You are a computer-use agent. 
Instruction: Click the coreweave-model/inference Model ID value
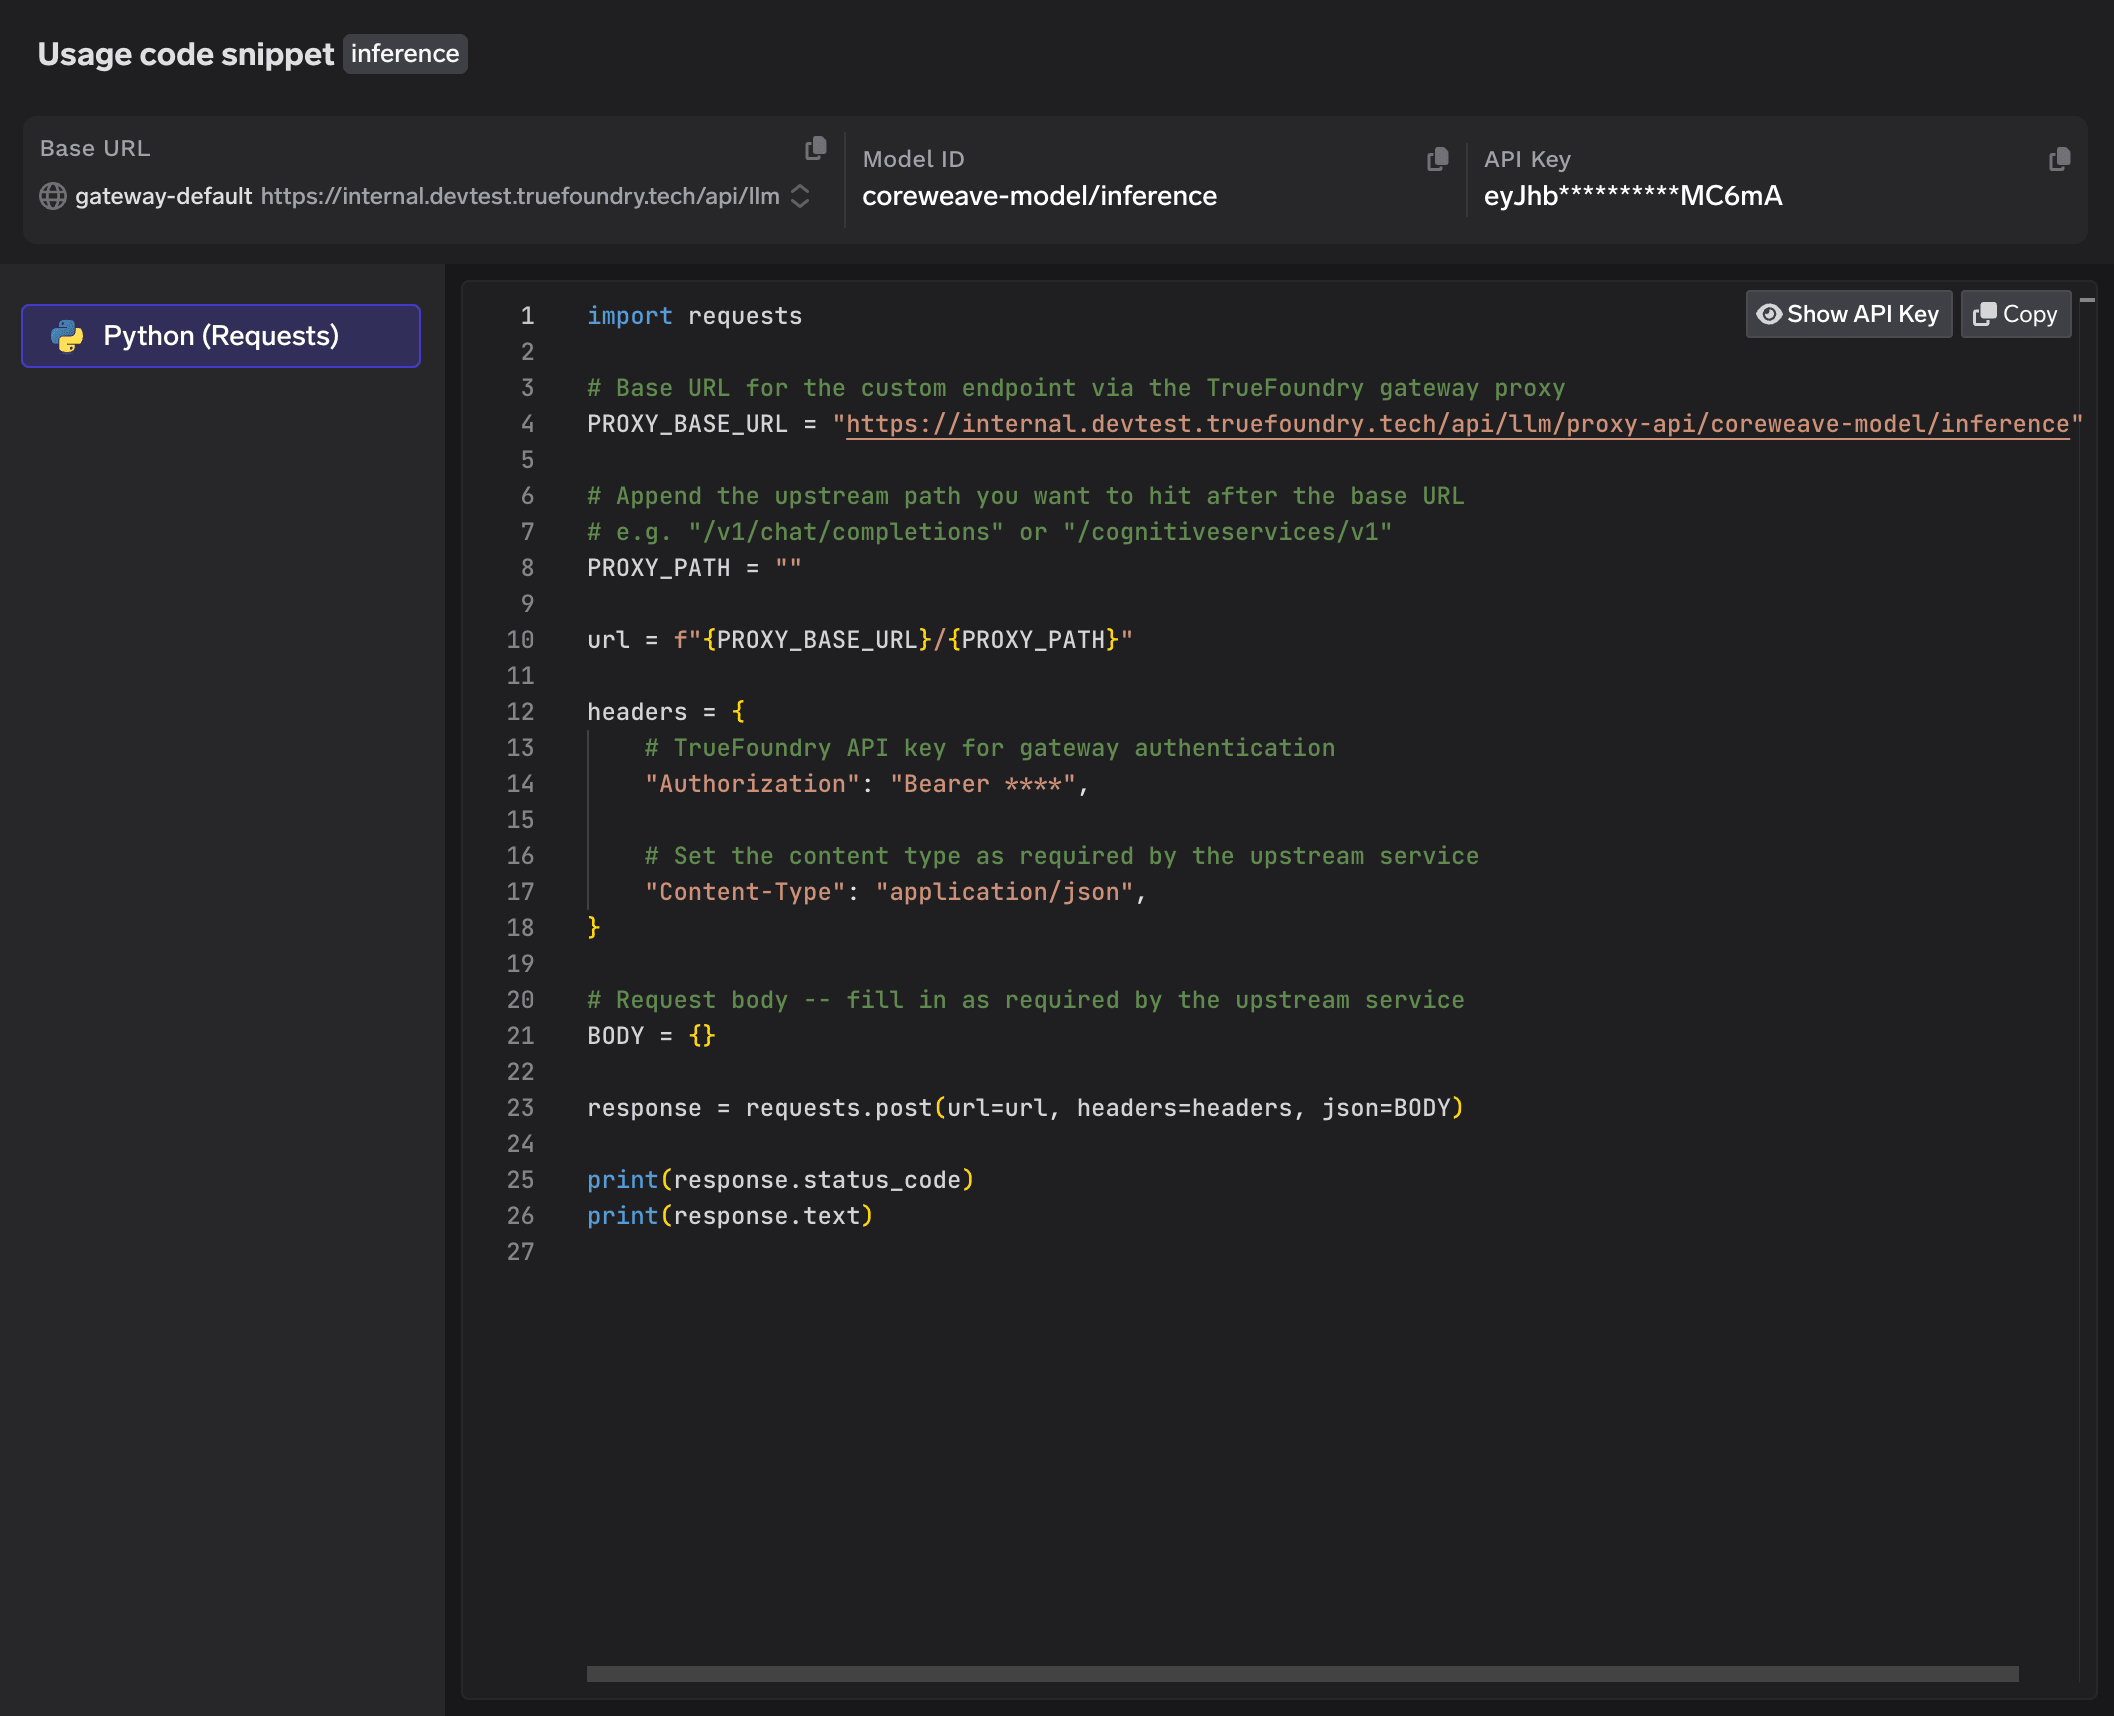pyautogui.click(x=1039, y=196)
